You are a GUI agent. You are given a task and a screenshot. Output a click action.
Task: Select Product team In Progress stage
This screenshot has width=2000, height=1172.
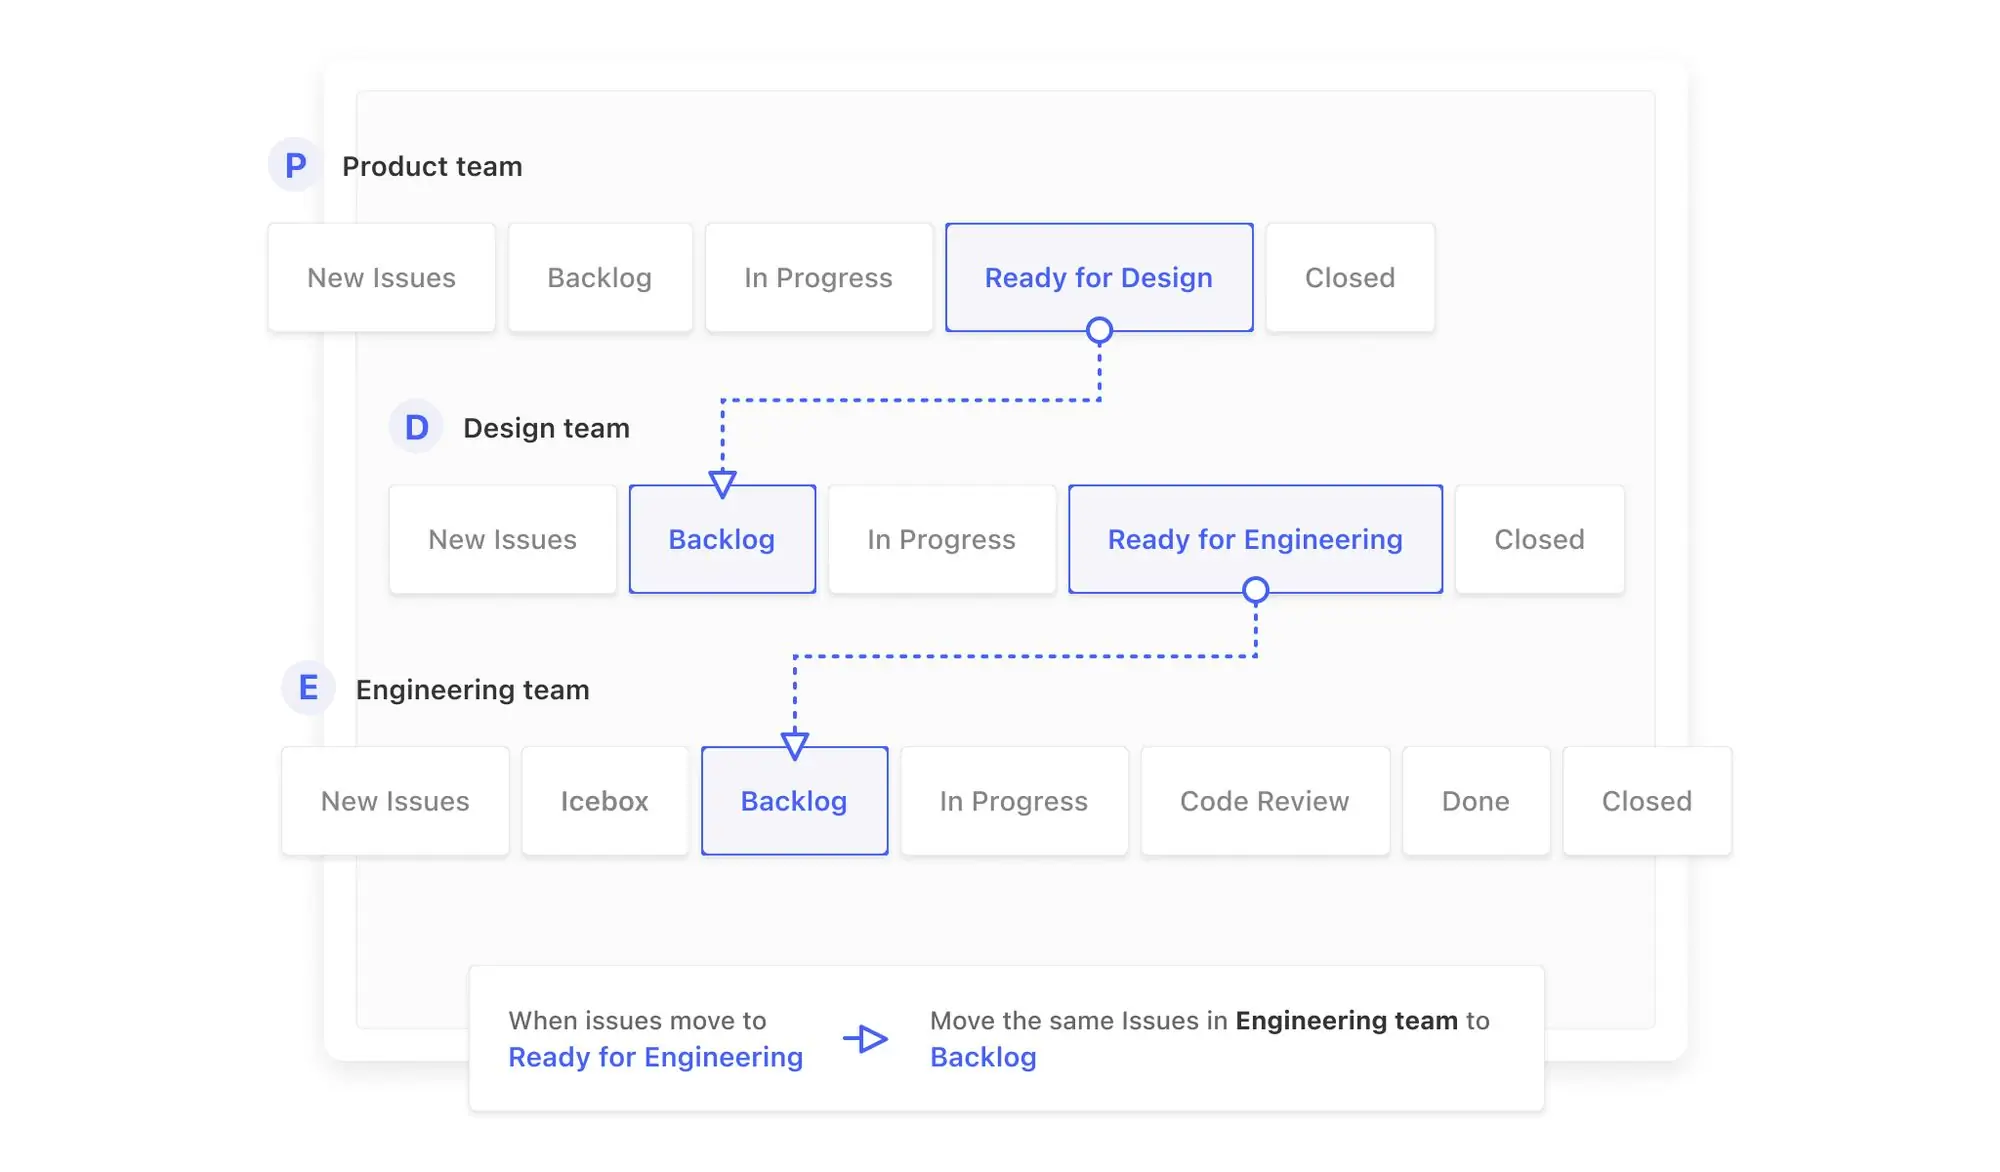(818, 277)
